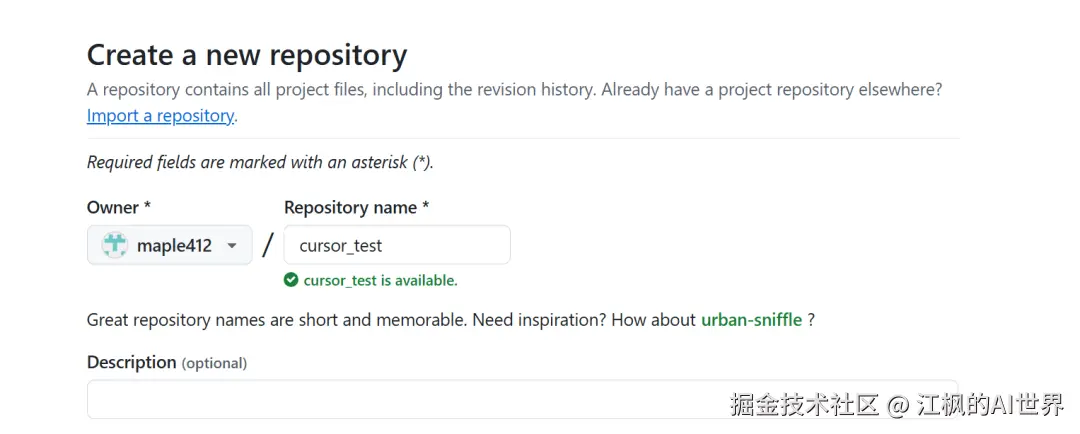Viewport: 1080px width, 434px height.
Task: Click the Import a repository link
Action: pyautogui.click(x=160, y=116)
